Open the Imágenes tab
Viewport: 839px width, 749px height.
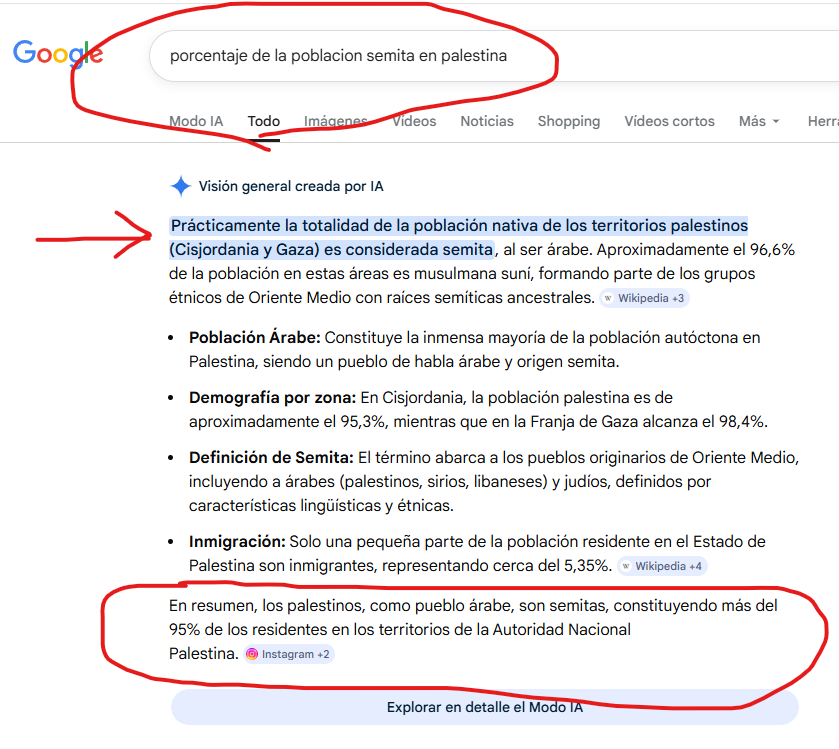click(x=335, y=121)
